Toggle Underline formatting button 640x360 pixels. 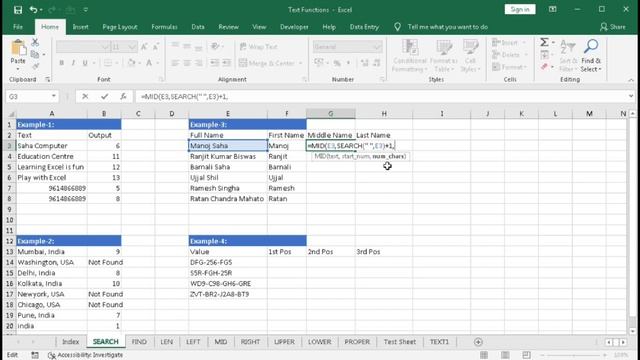coord(85,63)
